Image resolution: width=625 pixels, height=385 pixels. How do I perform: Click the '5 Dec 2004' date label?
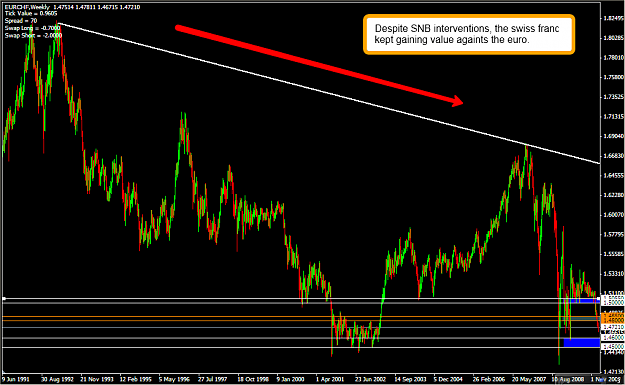point(448,379)
